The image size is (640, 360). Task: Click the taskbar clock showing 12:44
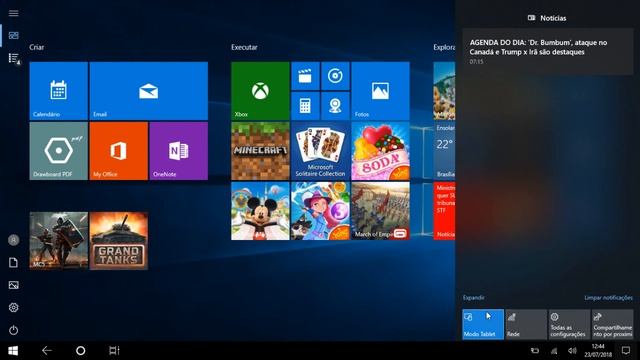(x=598, y=351)
